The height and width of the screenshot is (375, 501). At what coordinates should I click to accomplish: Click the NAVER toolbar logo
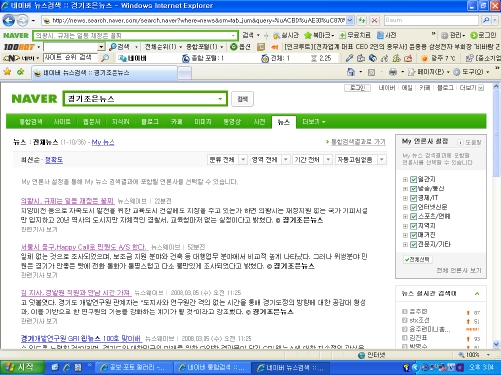click(x=16, y=35)
